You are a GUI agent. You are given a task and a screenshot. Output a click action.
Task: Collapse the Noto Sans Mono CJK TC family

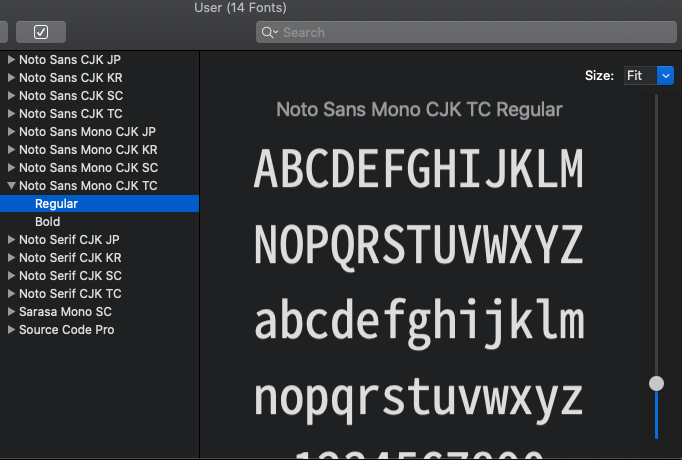point(12,185)
